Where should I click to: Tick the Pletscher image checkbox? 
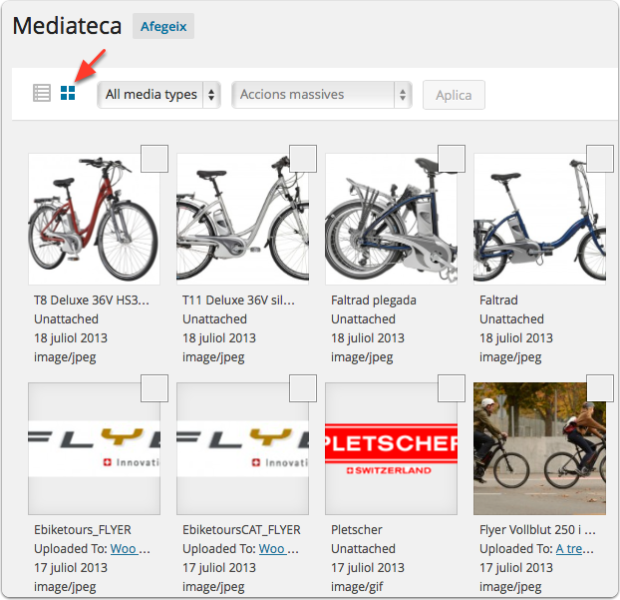(x=452, y=388)
